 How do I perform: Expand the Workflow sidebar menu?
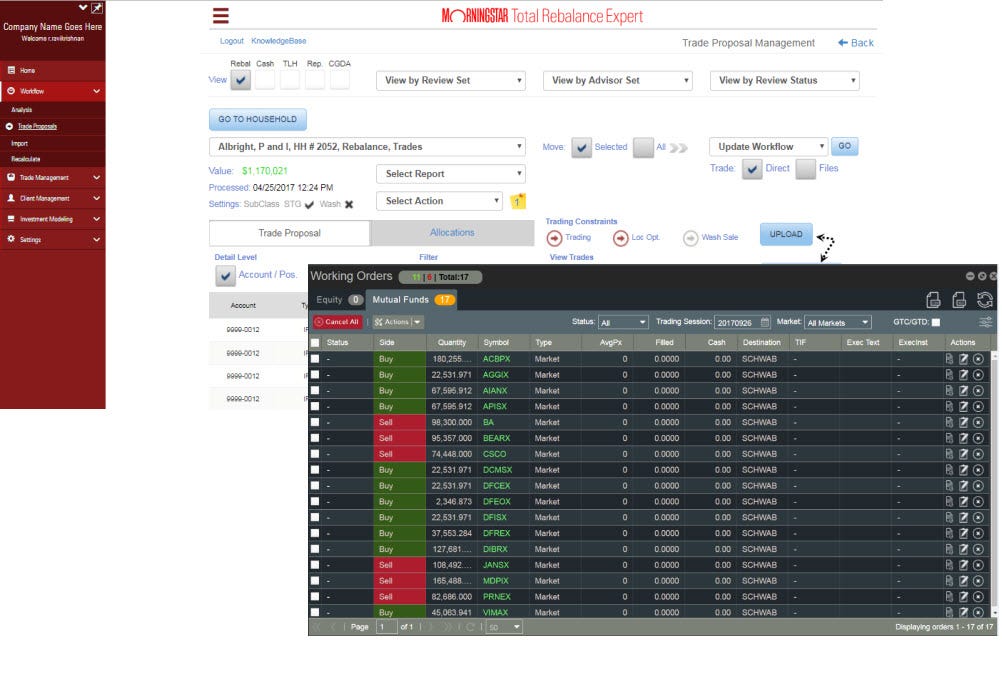coord(52,91)
